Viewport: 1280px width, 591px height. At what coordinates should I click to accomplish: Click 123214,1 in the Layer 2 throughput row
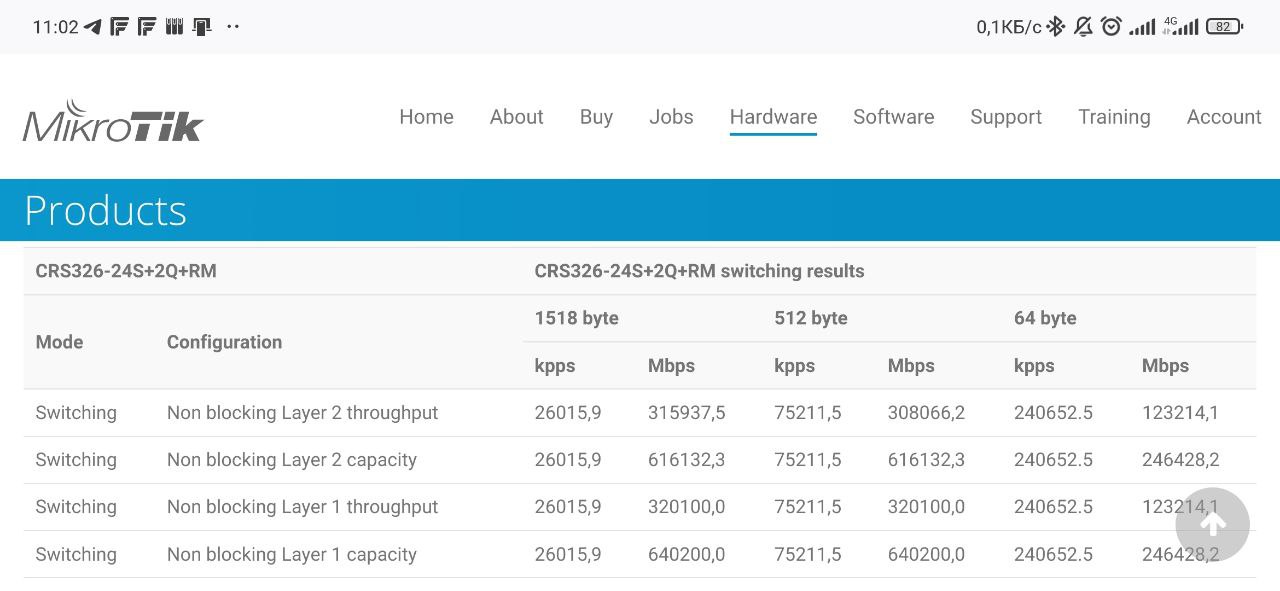point(1180,413)
